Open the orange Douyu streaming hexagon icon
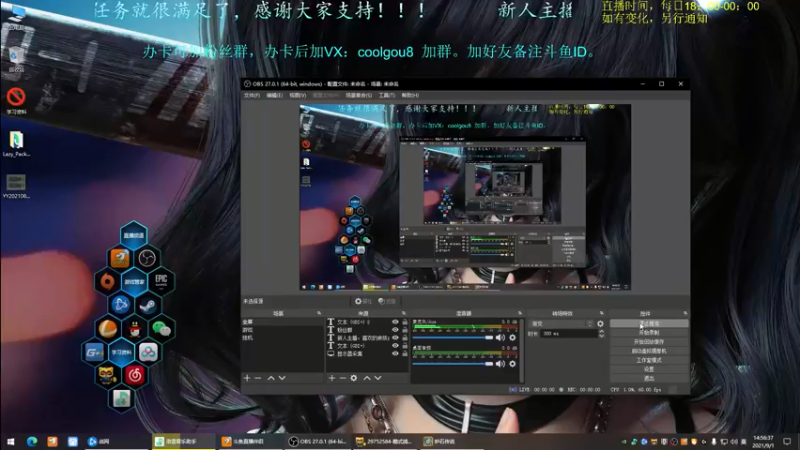800x450 pixels. 120,258
